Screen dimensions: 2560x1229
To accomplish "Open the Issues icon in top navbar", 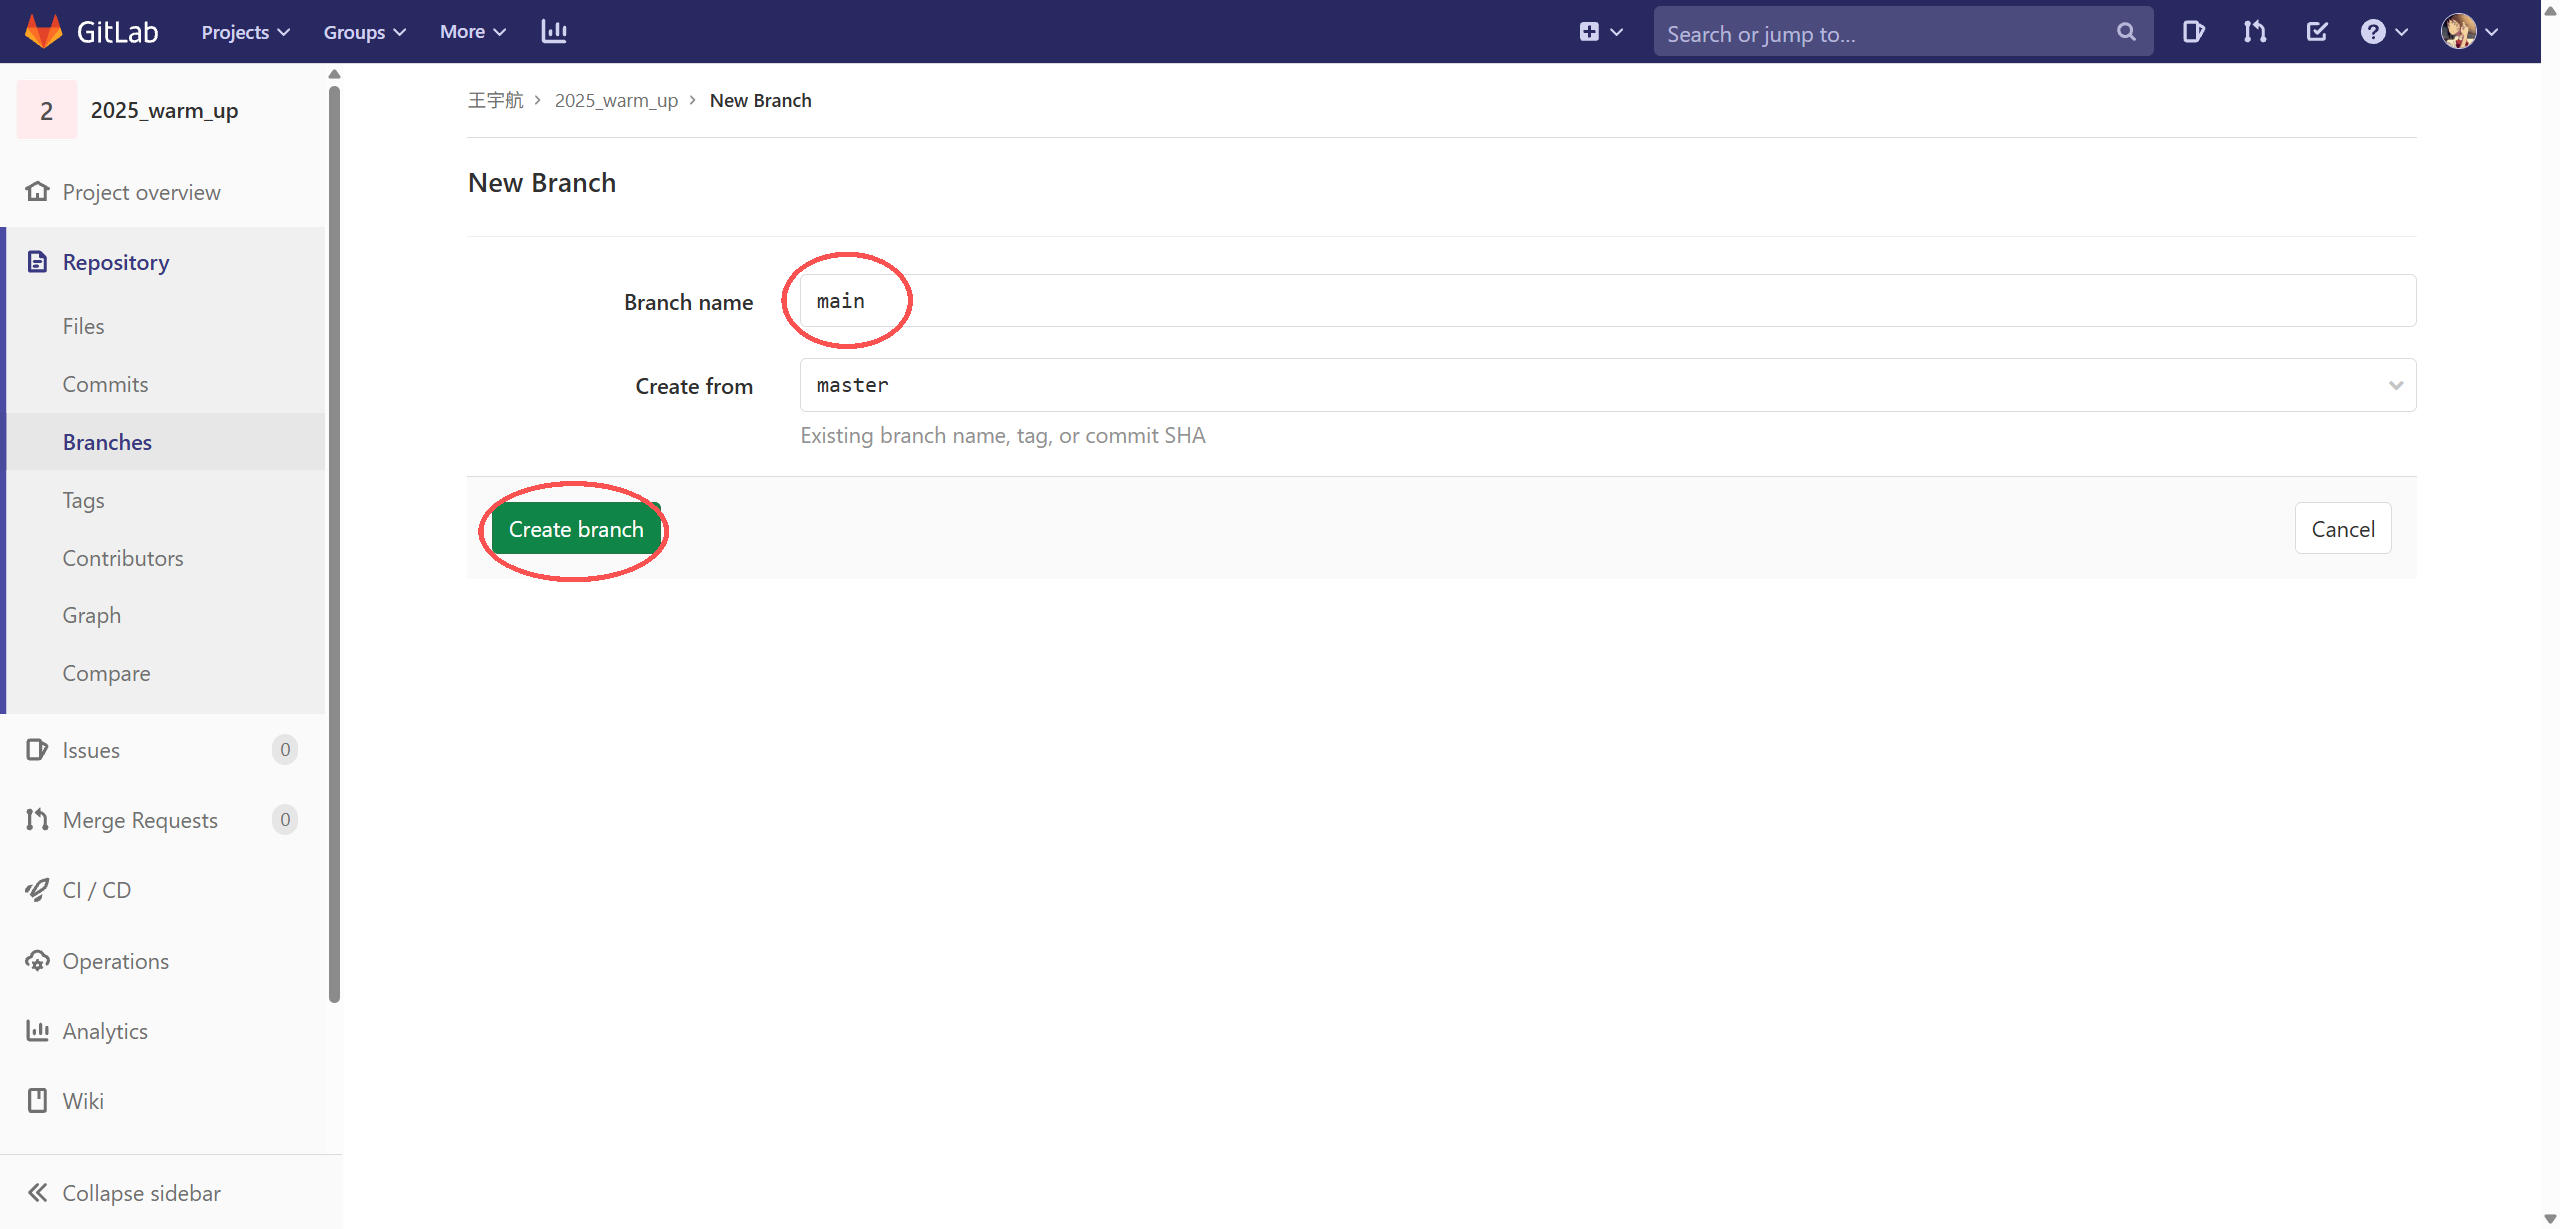I will [x=2192, y=32].
